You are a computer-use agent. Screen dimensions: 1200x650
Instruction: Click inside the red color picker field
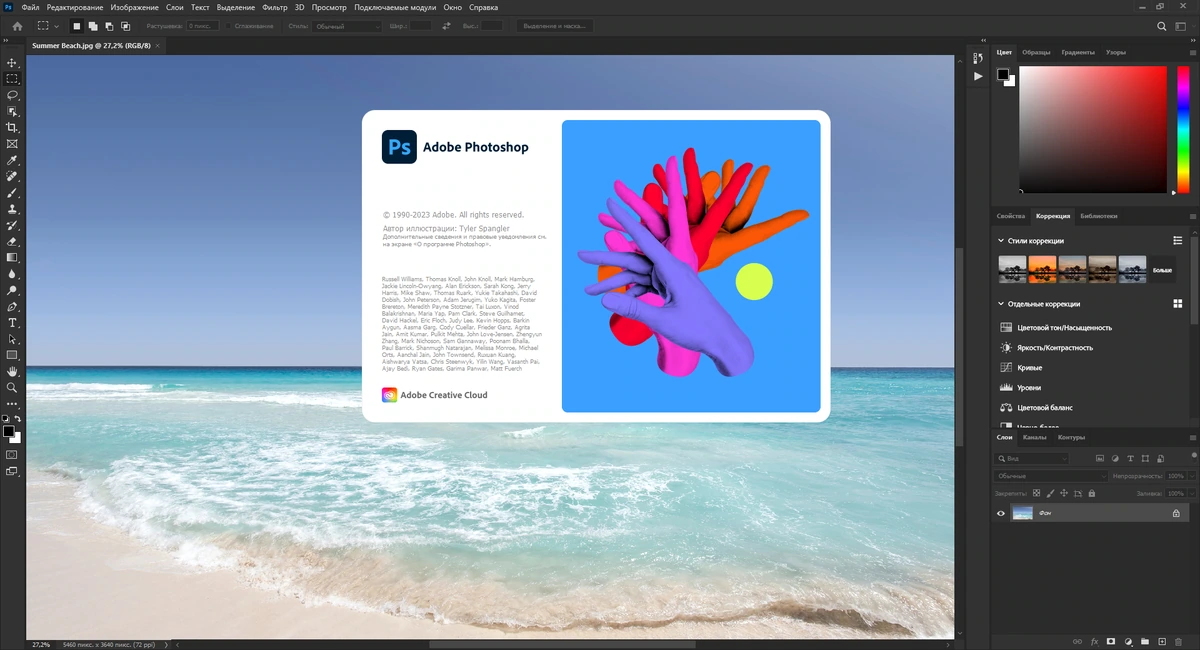pyautogui.click(x=1093, y=128)
